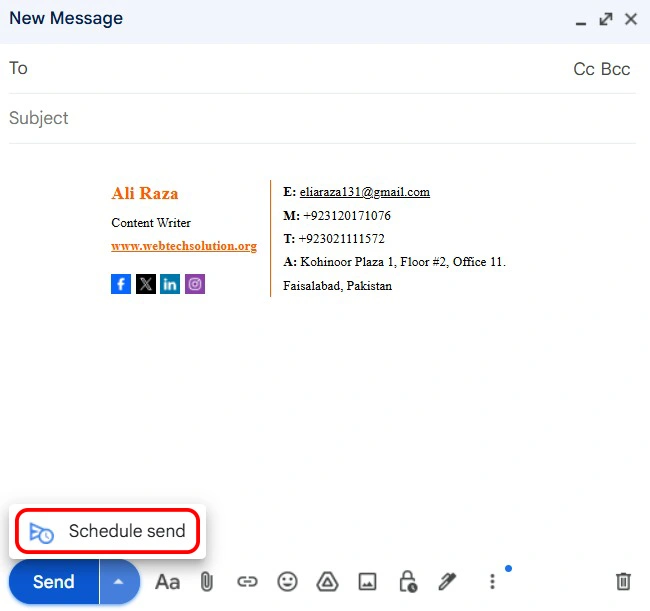Viewport: 650px width, 611px height.
Task: Click Facebook icon in signature
Action: click(121, 284)
